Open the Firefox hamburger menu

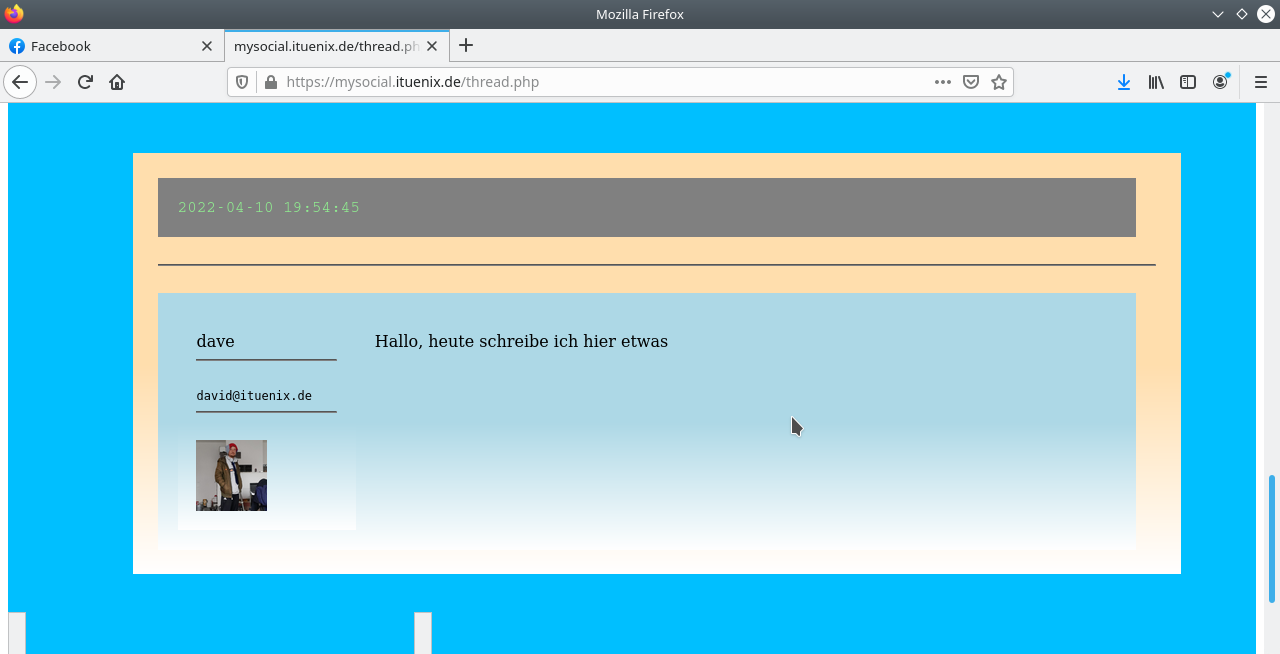(x=1260, y=82)
